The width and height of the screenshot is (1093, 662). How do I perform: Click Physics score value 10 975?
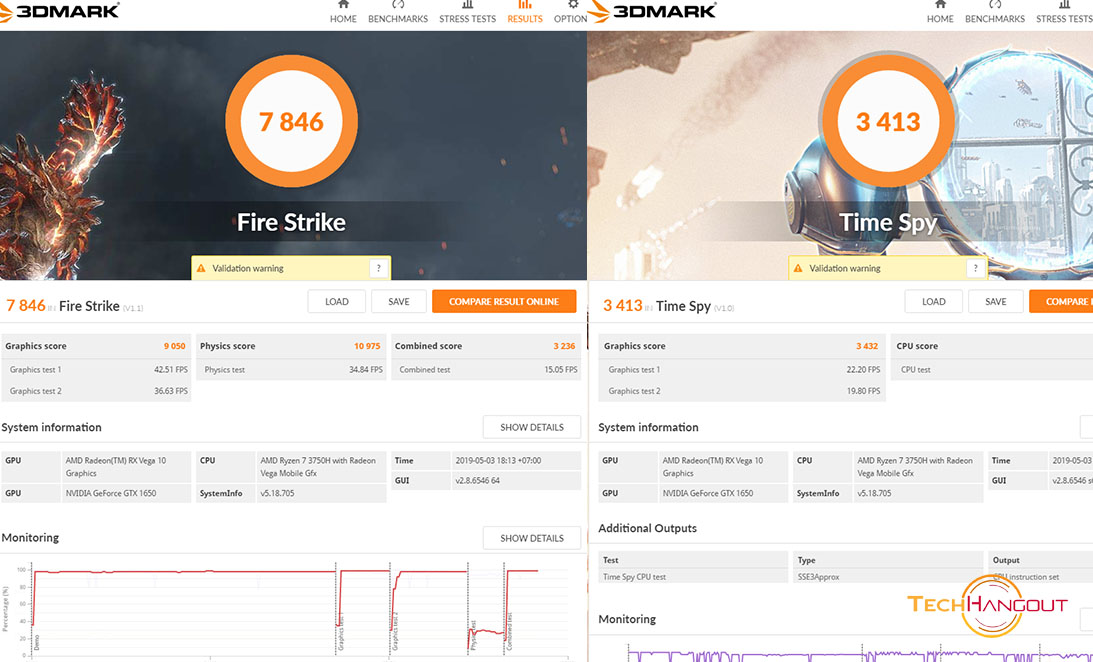tap(367, 346)
